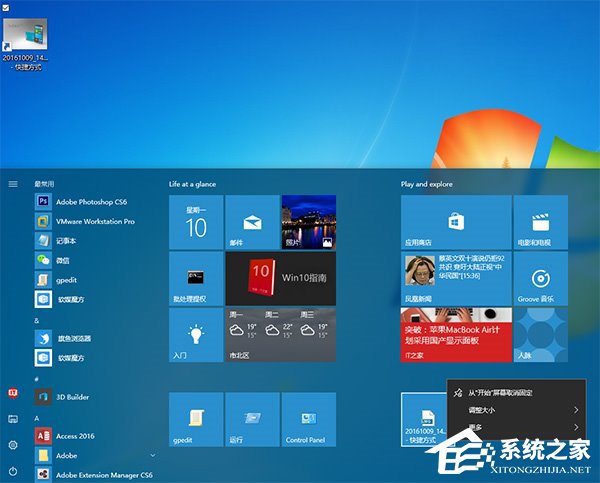The width and height of the screenshot is (600, 483).
Task: Click the Control Panel tile
Action: click(307, 419)
